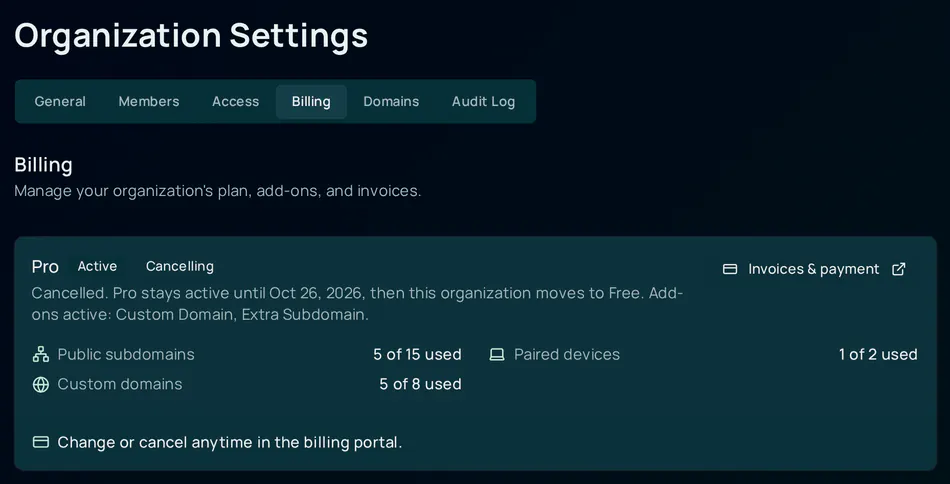
Task: Open Invoices & payment link
Action: [x=814, y=269]
